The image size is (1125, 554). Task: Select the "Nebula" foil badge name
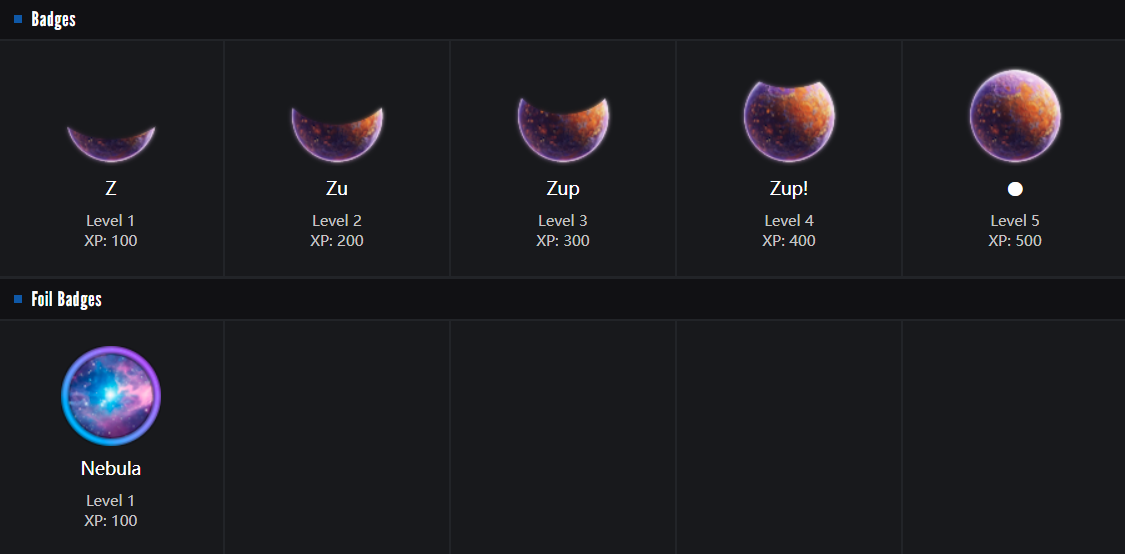point(111,468)
